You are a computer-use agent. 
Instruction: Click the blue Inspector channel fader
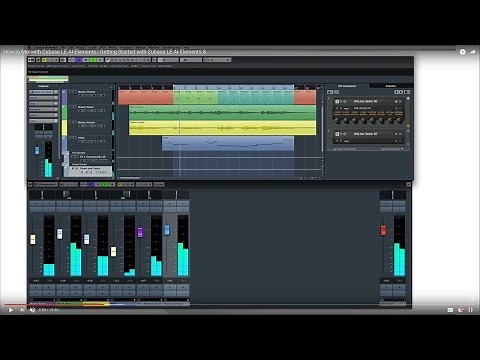(x=37, y=150)
